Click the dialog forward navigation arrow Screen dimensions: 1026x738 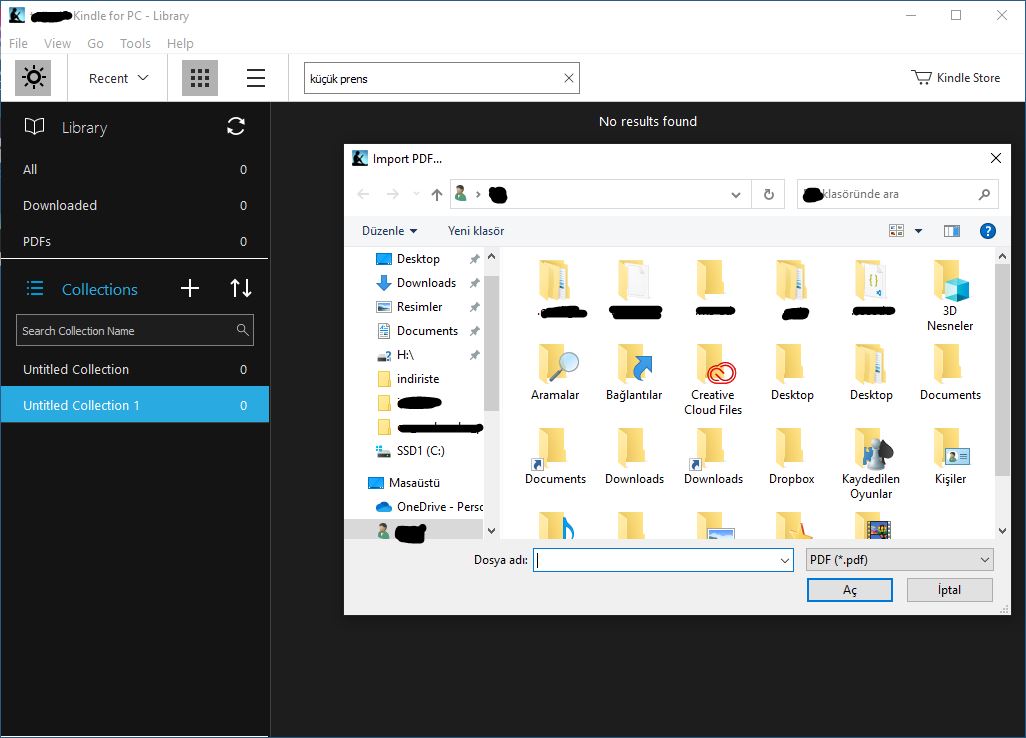point(393,194)
